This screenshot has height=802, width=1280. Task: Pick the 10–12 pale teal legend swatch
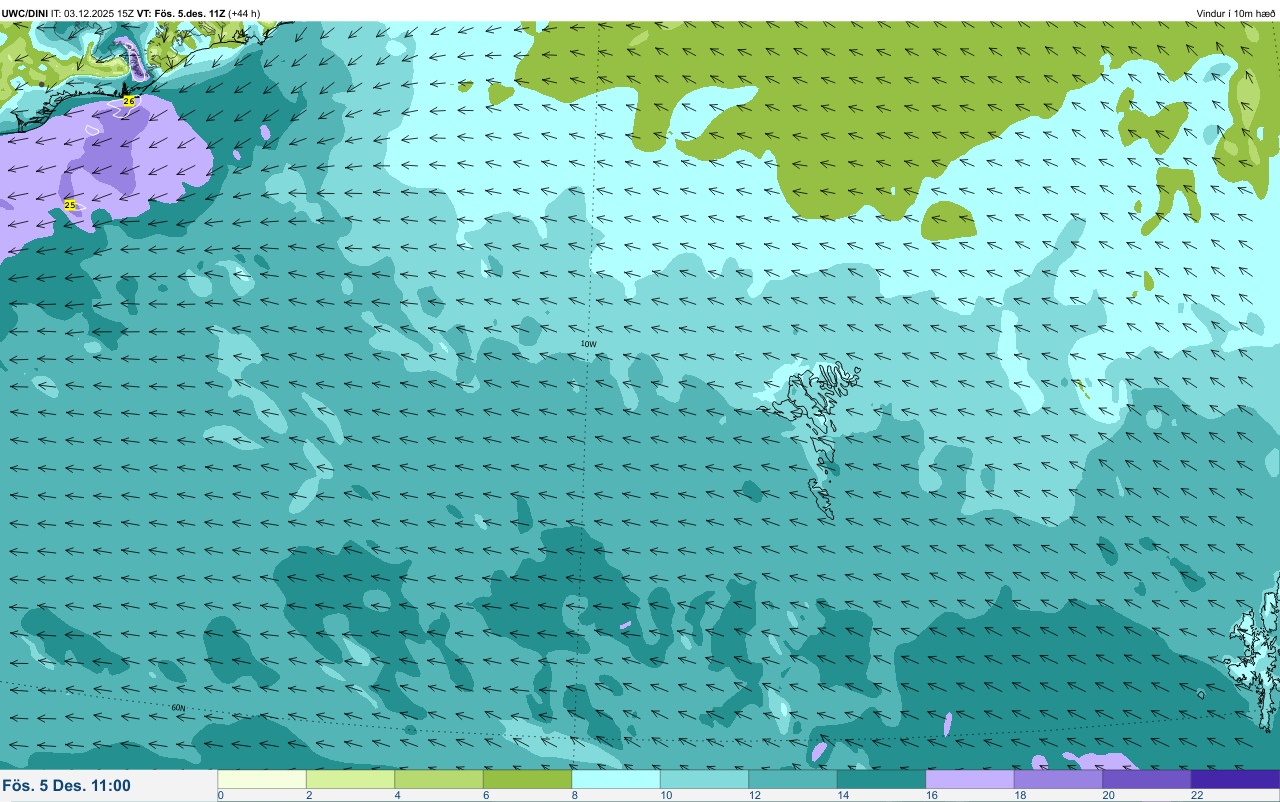point(704,779)
